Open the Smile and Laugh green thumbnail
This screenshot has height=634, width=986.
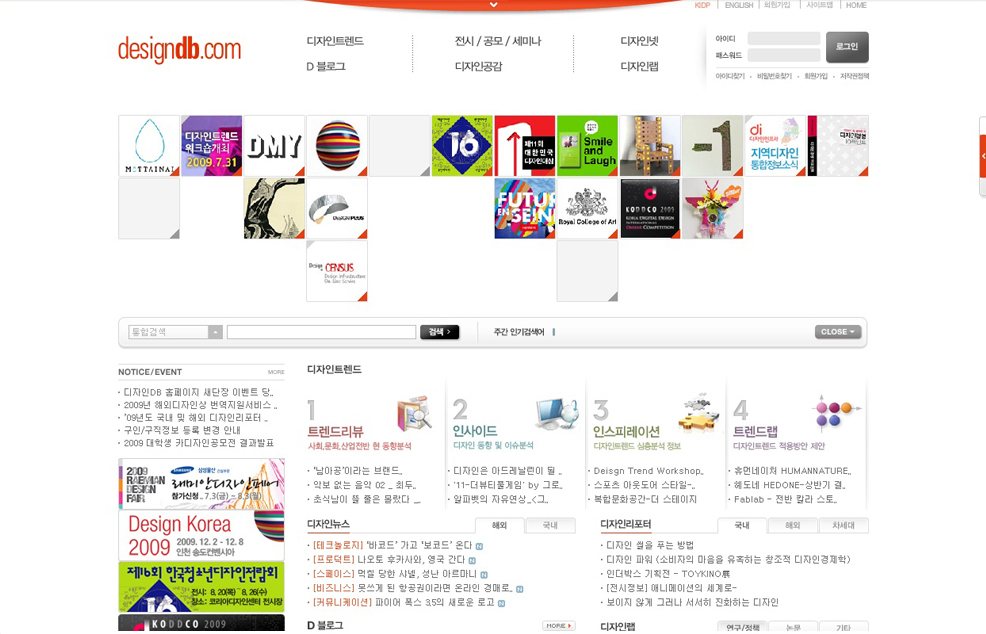pos(587,146)
